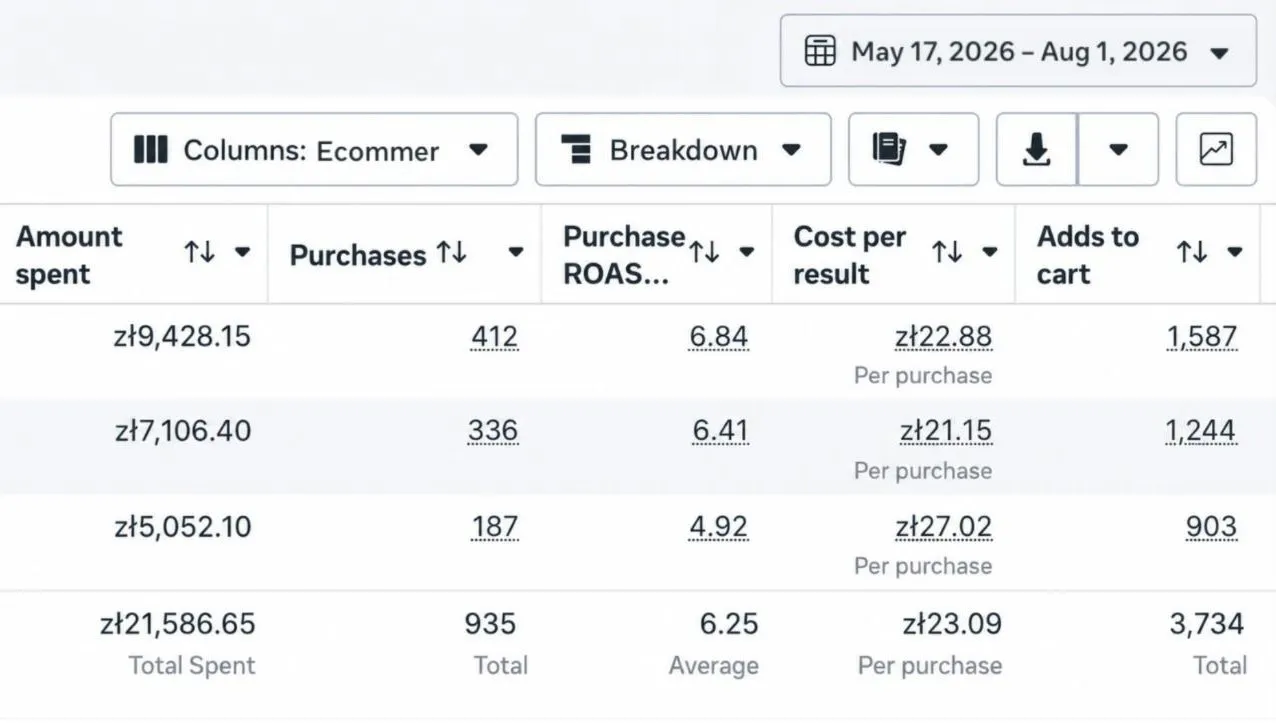Screen dimensions: 1276x726
Task: Sort by Amount spent using sort arrows
Action: 200,253
